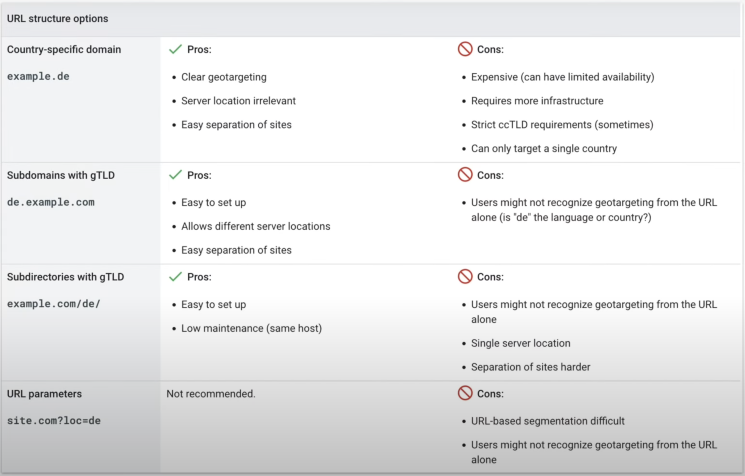Click the Clear geotargeting bullet item
745x476 pixels.
(224, 77)
